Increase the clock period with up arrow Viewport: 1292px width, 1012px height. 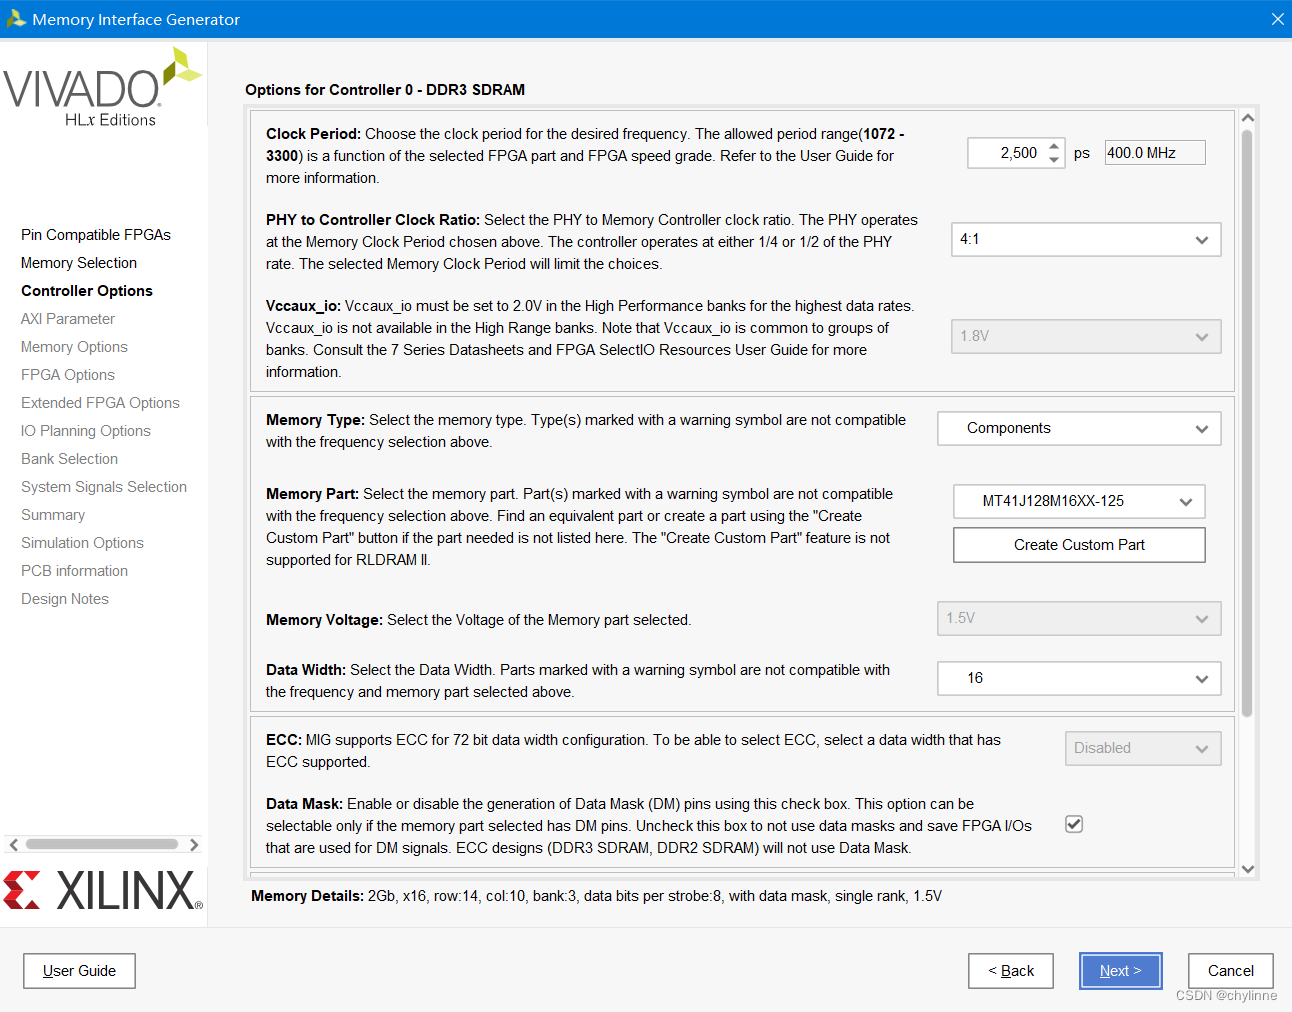[1054, 146]
